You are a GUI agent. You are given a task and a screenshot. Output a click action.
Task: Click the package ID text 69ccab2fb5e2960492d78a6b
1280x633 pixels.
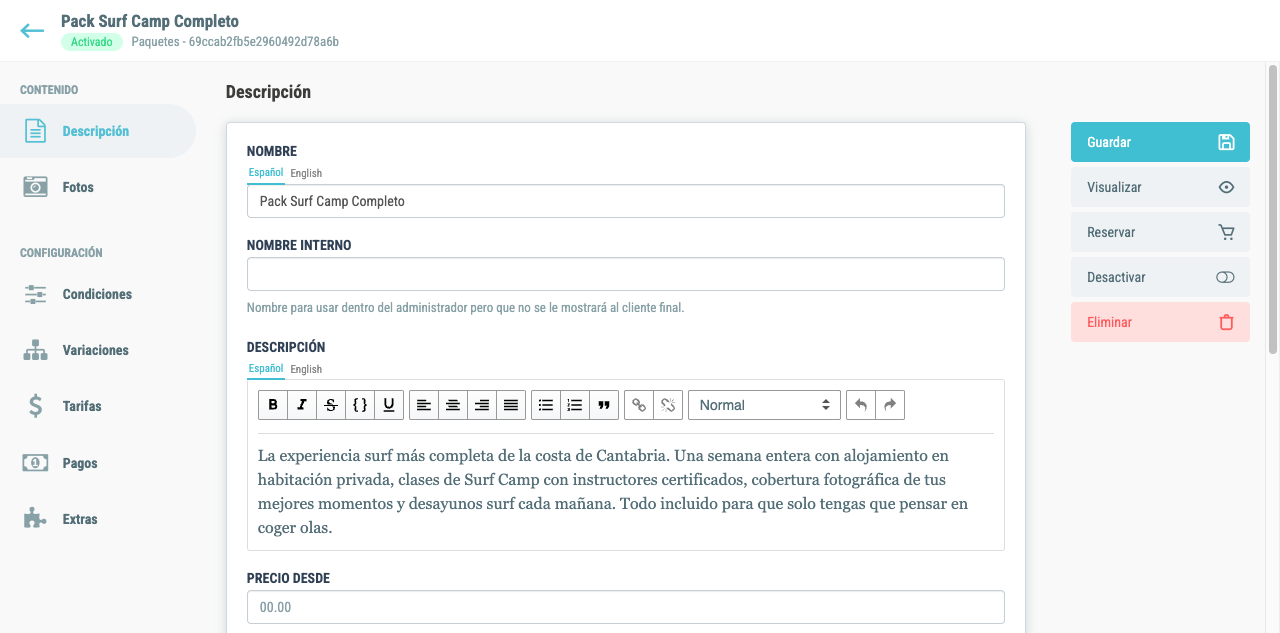coord(264,42)
